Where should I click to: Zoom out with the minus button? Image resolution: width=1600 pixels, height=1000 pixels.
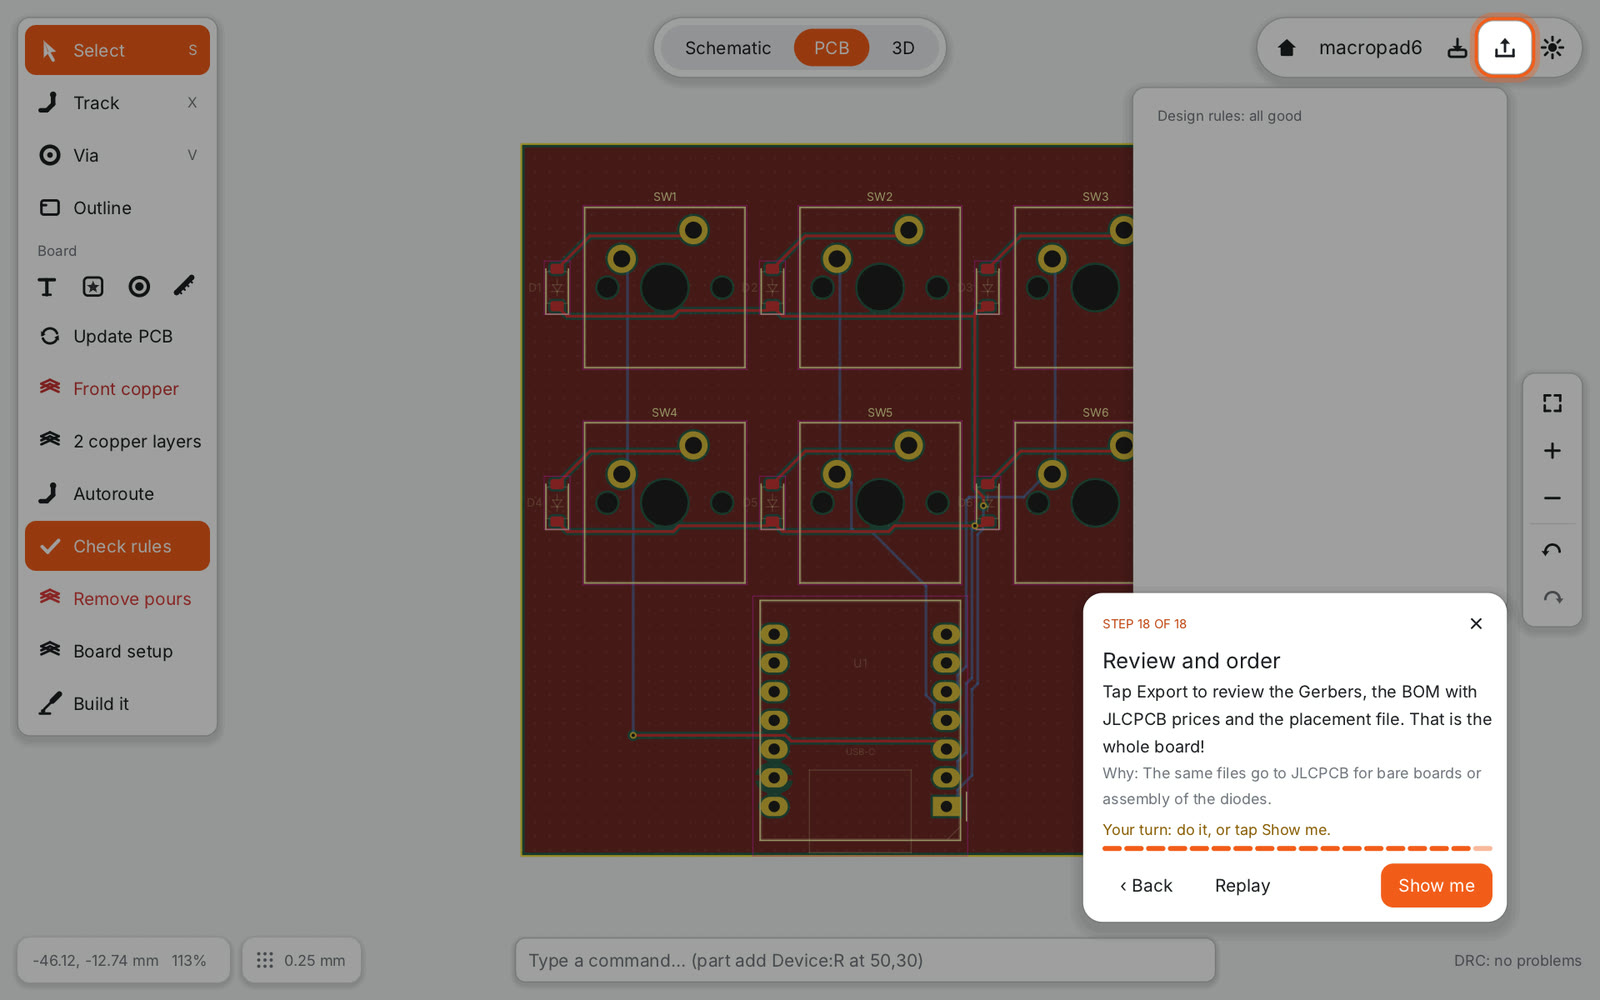[1552, 498]
